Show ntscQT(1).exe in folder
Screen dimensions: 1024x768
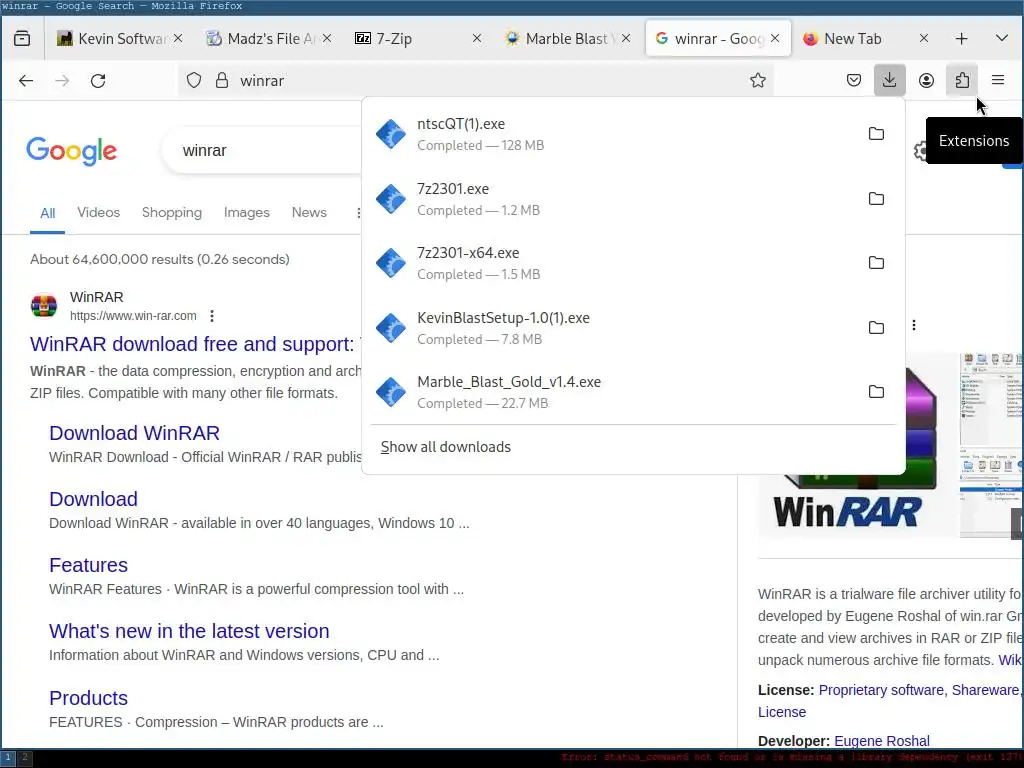[876, 134]
